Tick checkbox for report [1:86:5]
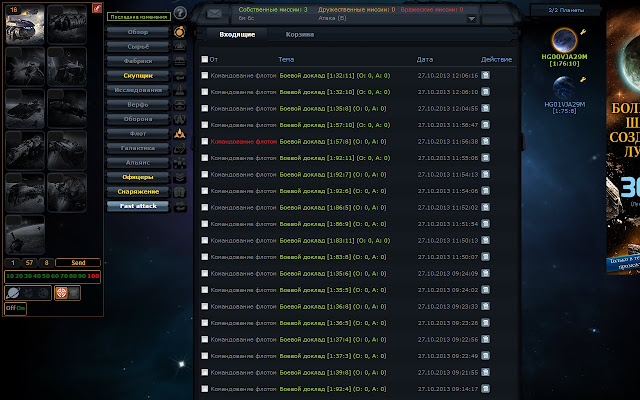 coord(204,207)
